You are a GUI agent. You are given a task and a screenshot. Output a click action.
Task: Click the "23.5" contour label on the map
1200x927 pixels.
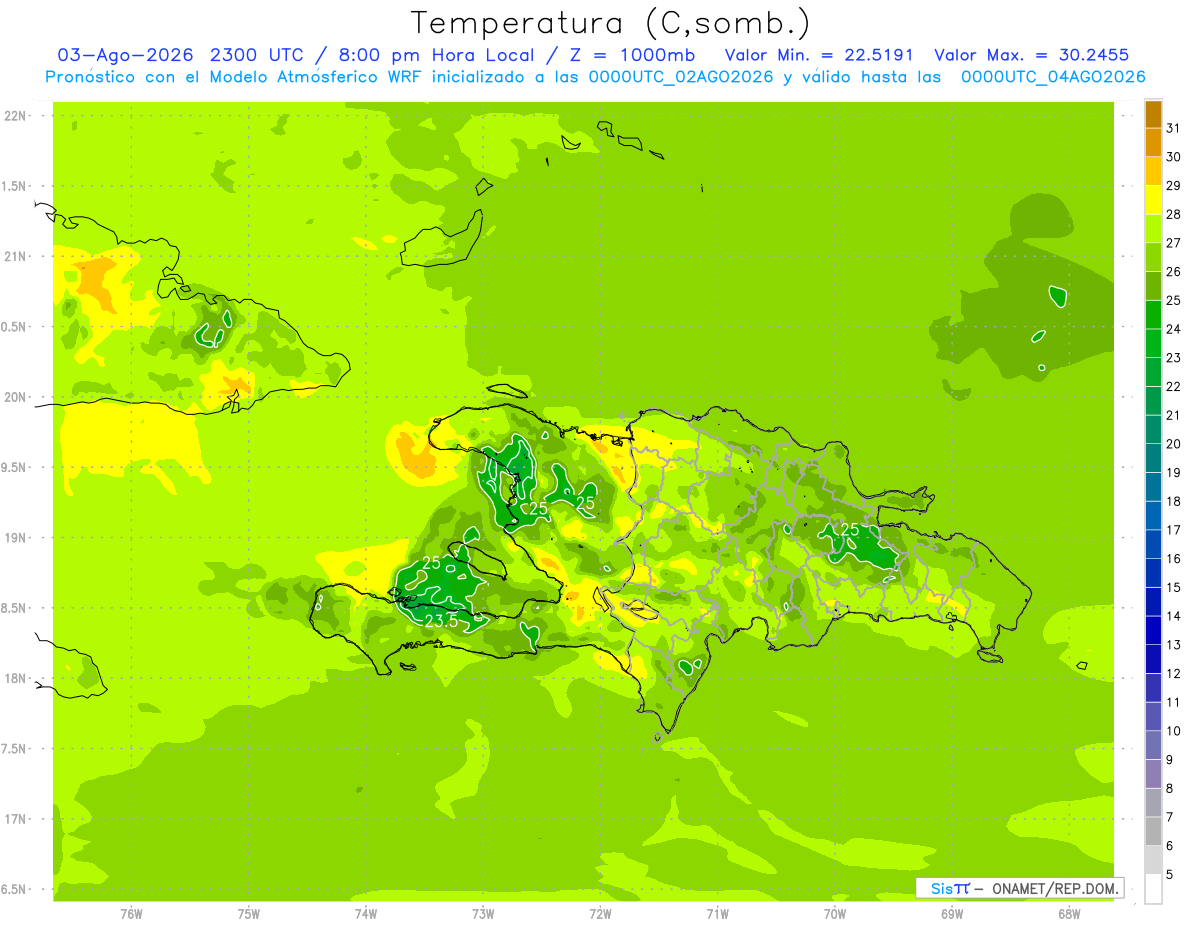[441, 621]
